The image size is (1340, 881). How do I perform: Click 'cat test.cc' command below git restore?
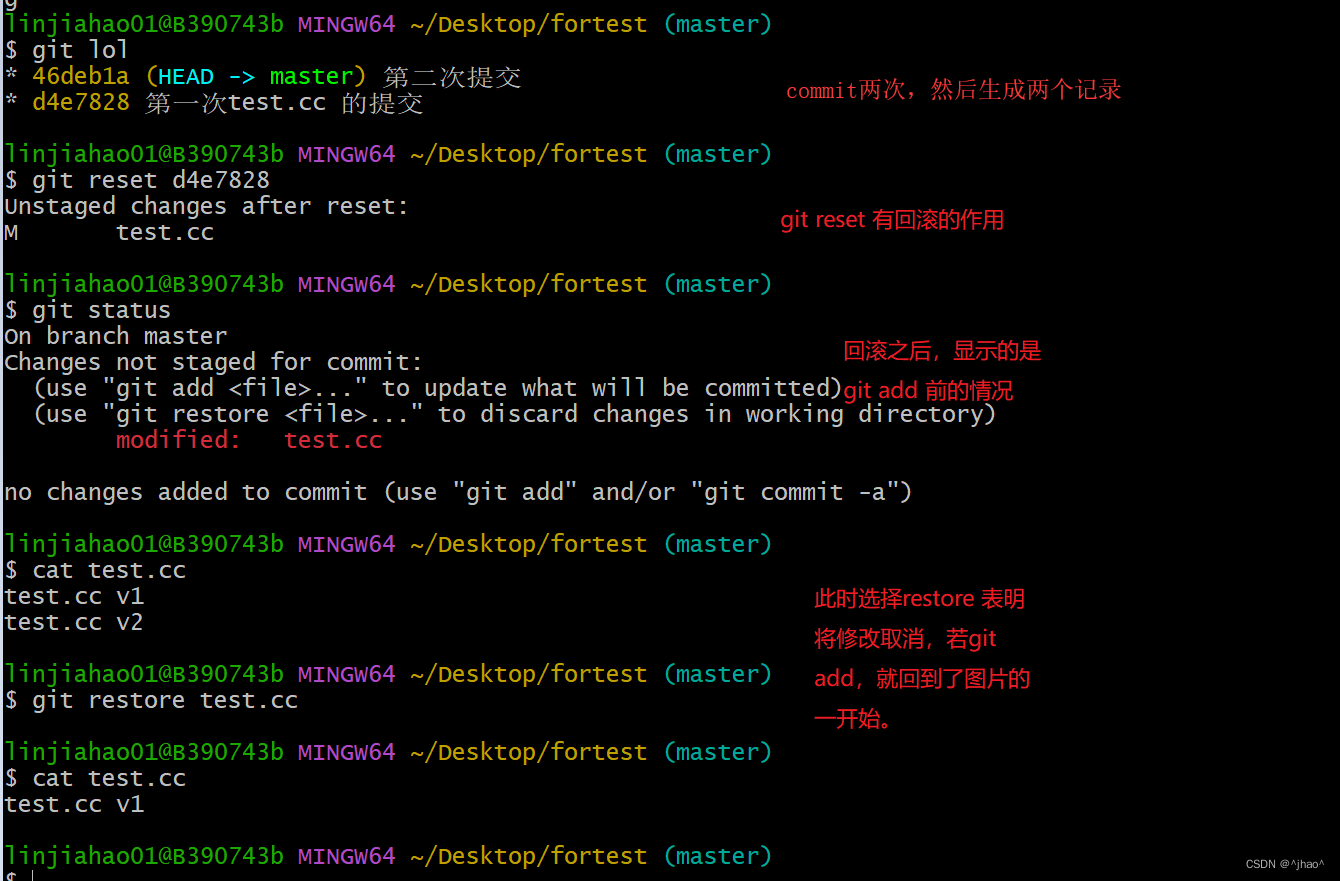click(x=95, y=778)
